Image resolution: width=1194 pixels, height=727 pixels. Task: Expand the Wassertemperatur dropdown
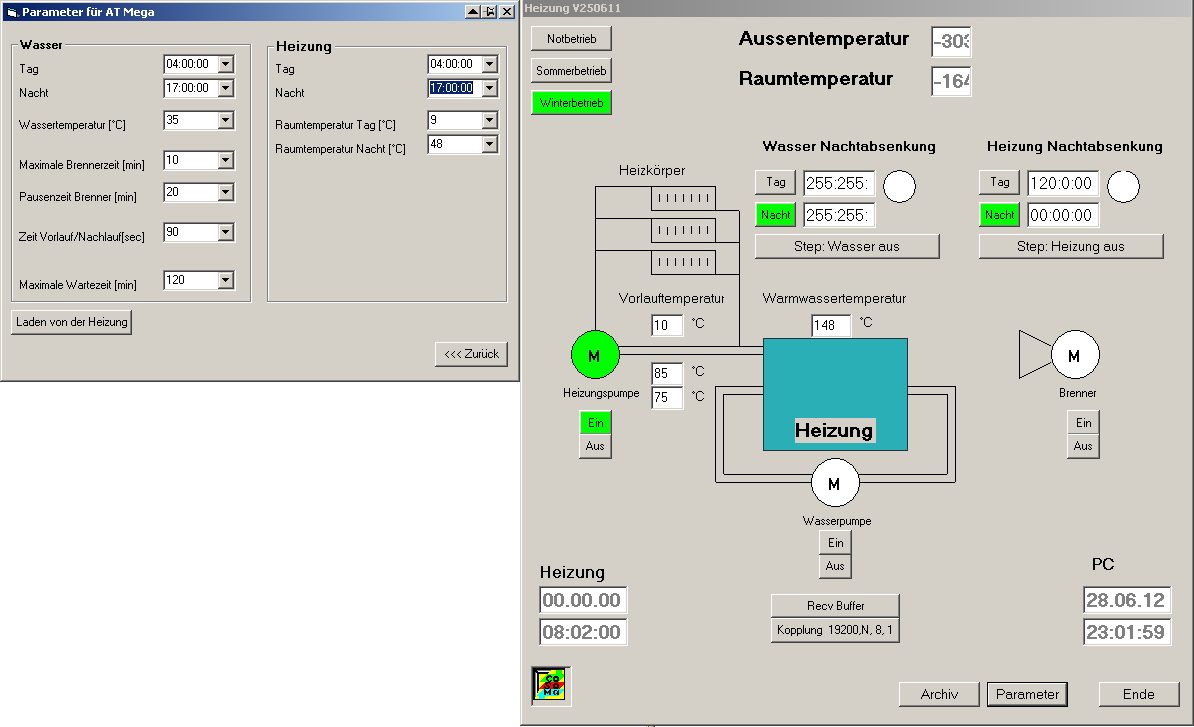point(225,121)
